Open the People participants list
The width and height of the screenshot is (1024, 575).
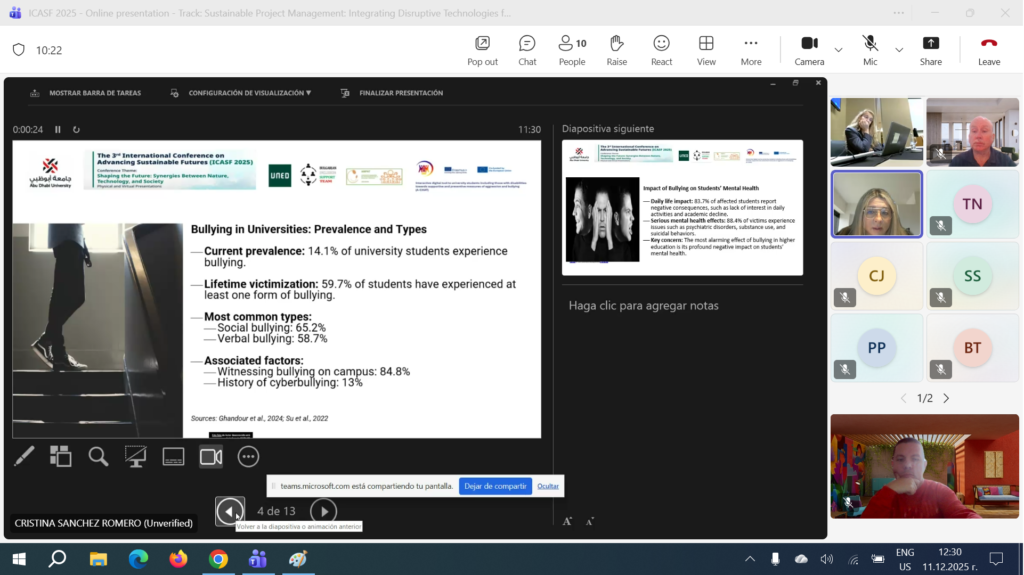pyautogui.click(x=572, y=50)
